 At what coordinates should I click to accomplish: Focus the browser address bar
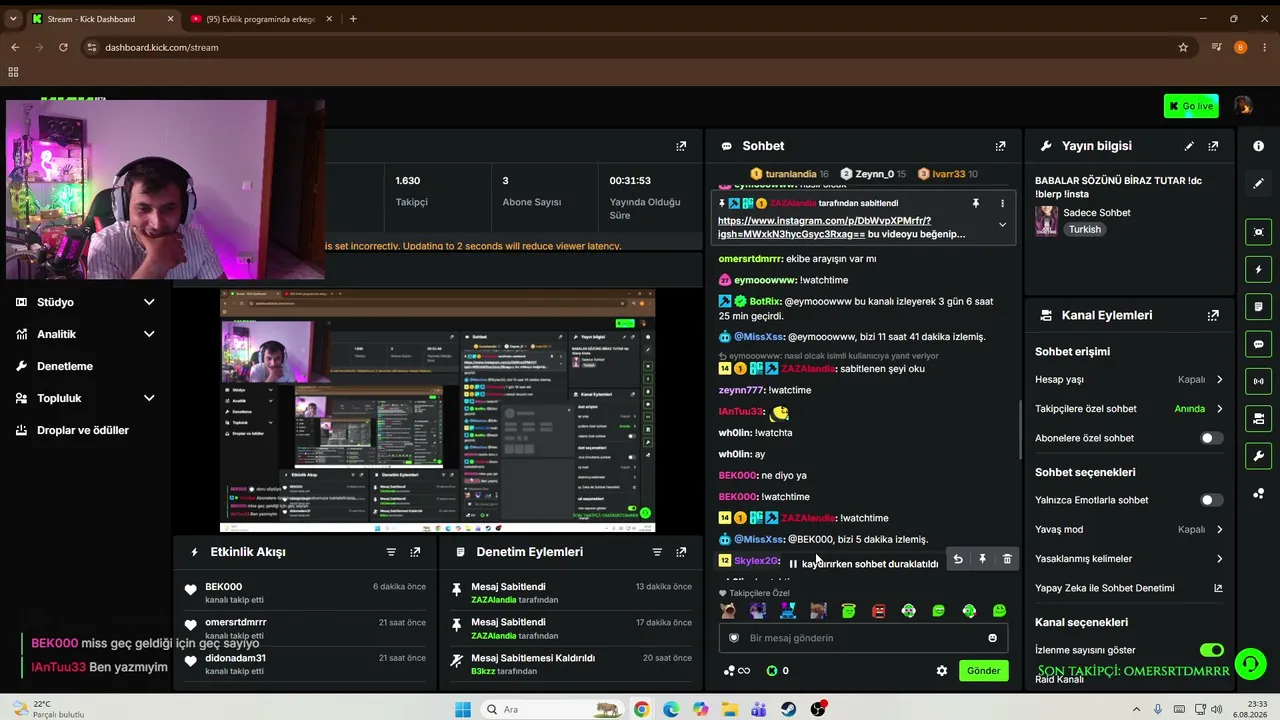coord(630,47)
